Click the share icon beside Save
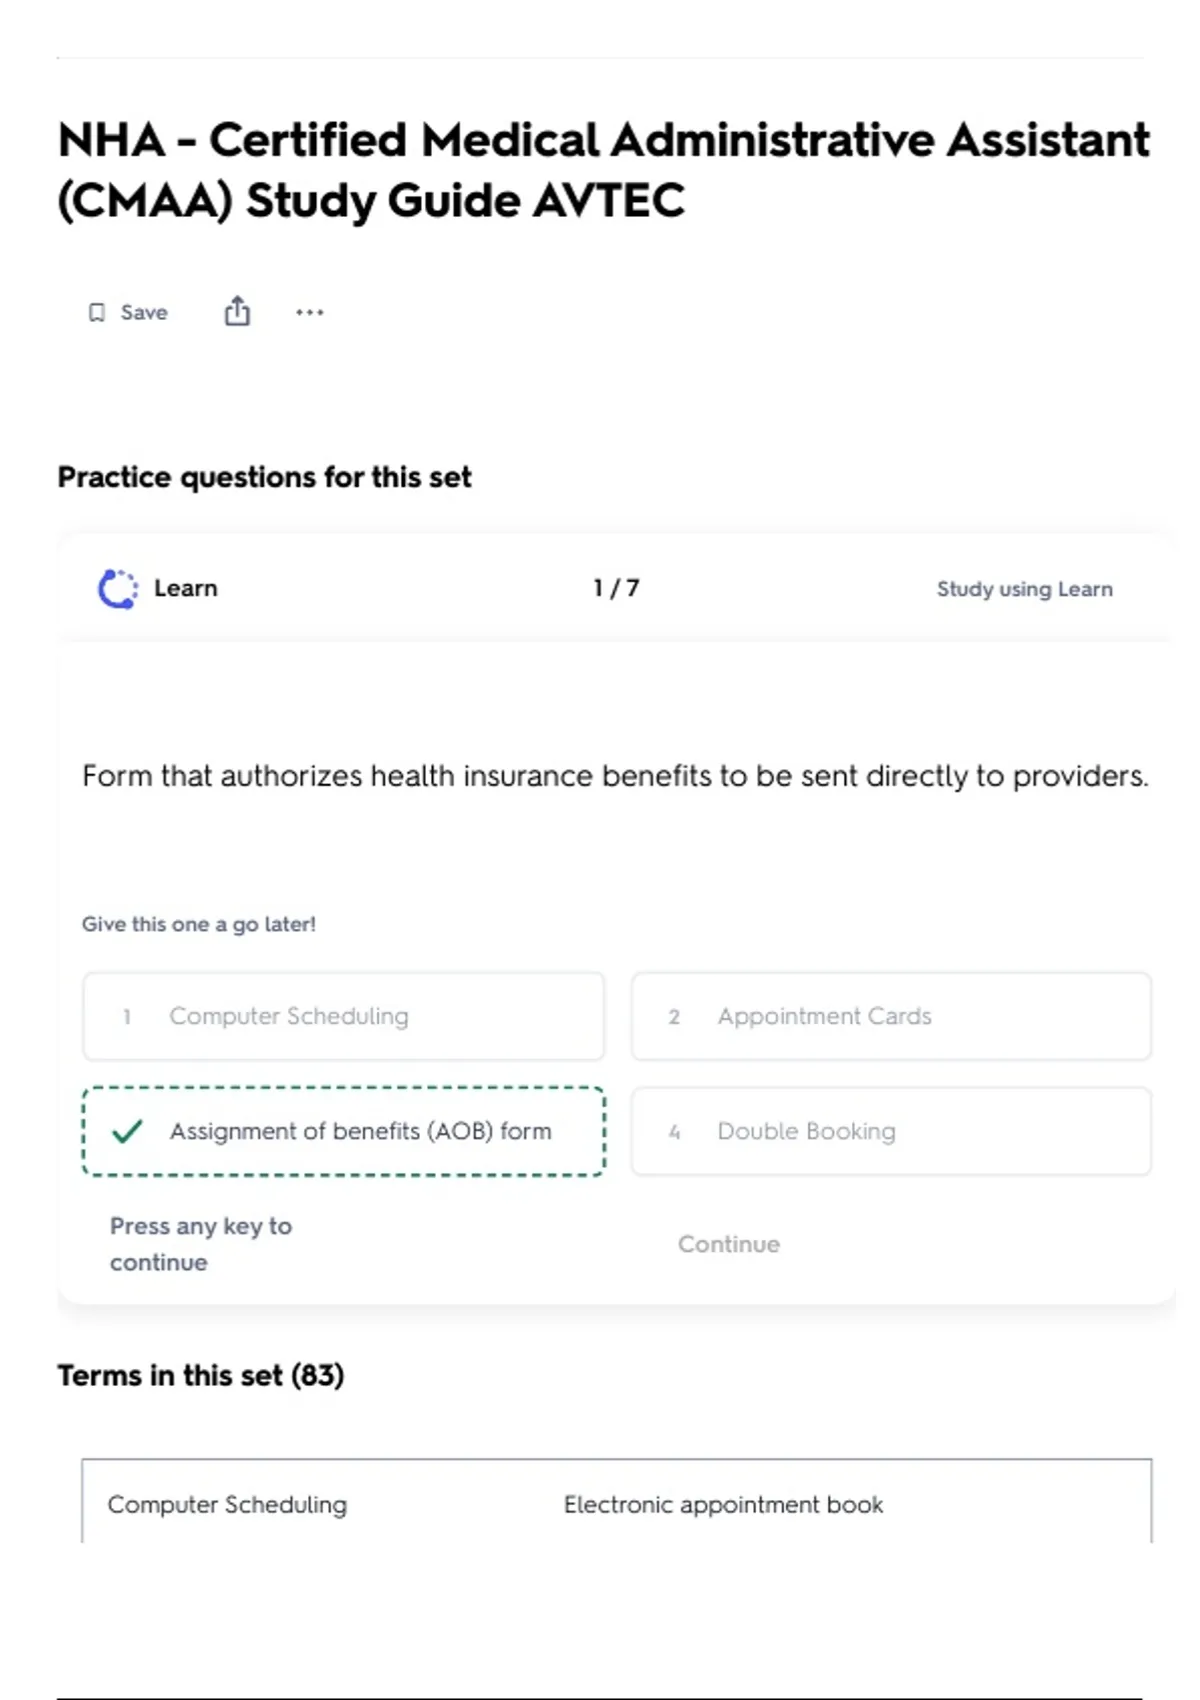1200x1700 pixels. [x=237, y=312]
